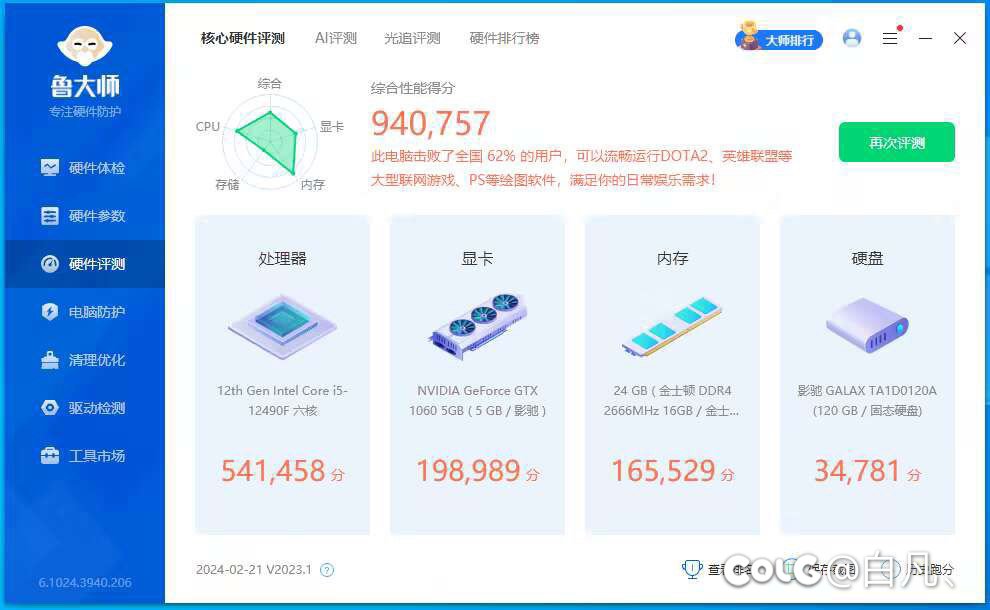Click the 处理器 card heading
990x610 pixels.
click(x=282, y=258)
